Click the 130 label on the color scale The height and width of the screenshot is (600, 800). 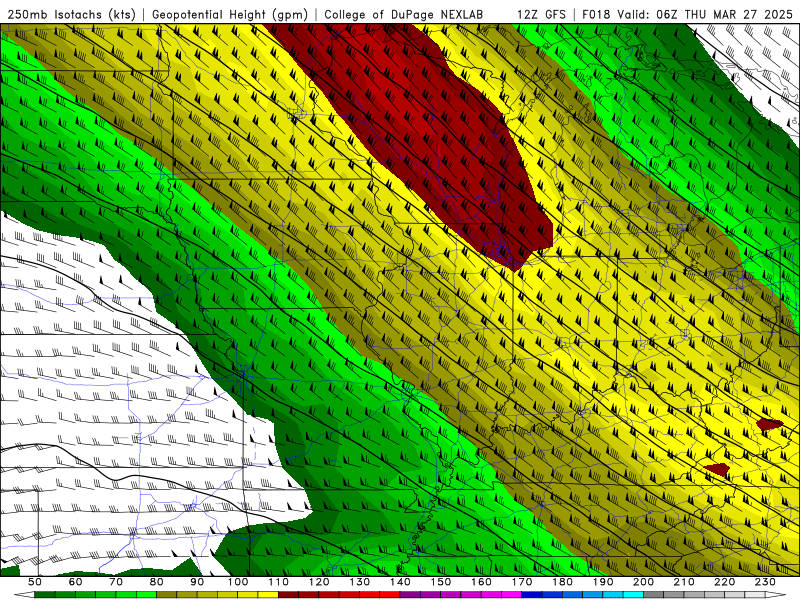(360, 582)
